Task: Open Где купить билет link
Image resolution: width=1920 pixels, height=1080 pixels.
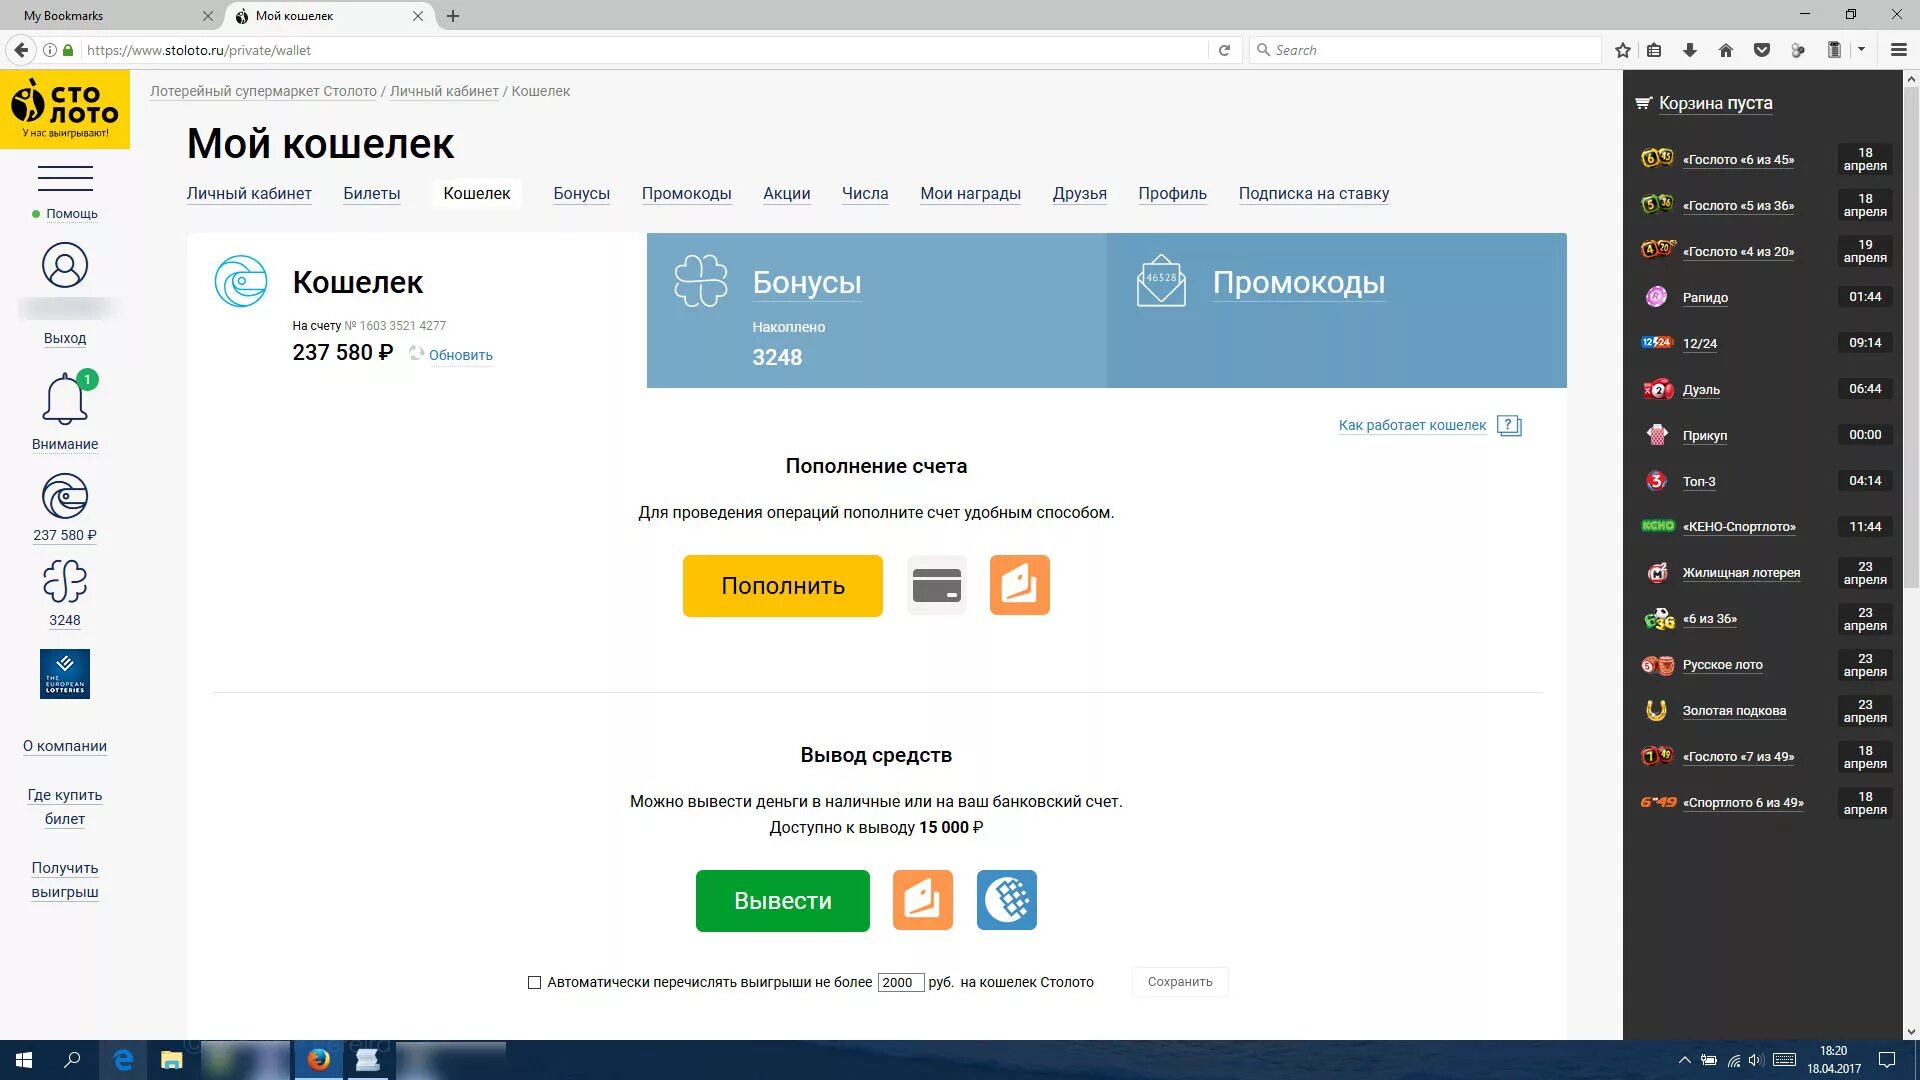Action: click(65, 807)
